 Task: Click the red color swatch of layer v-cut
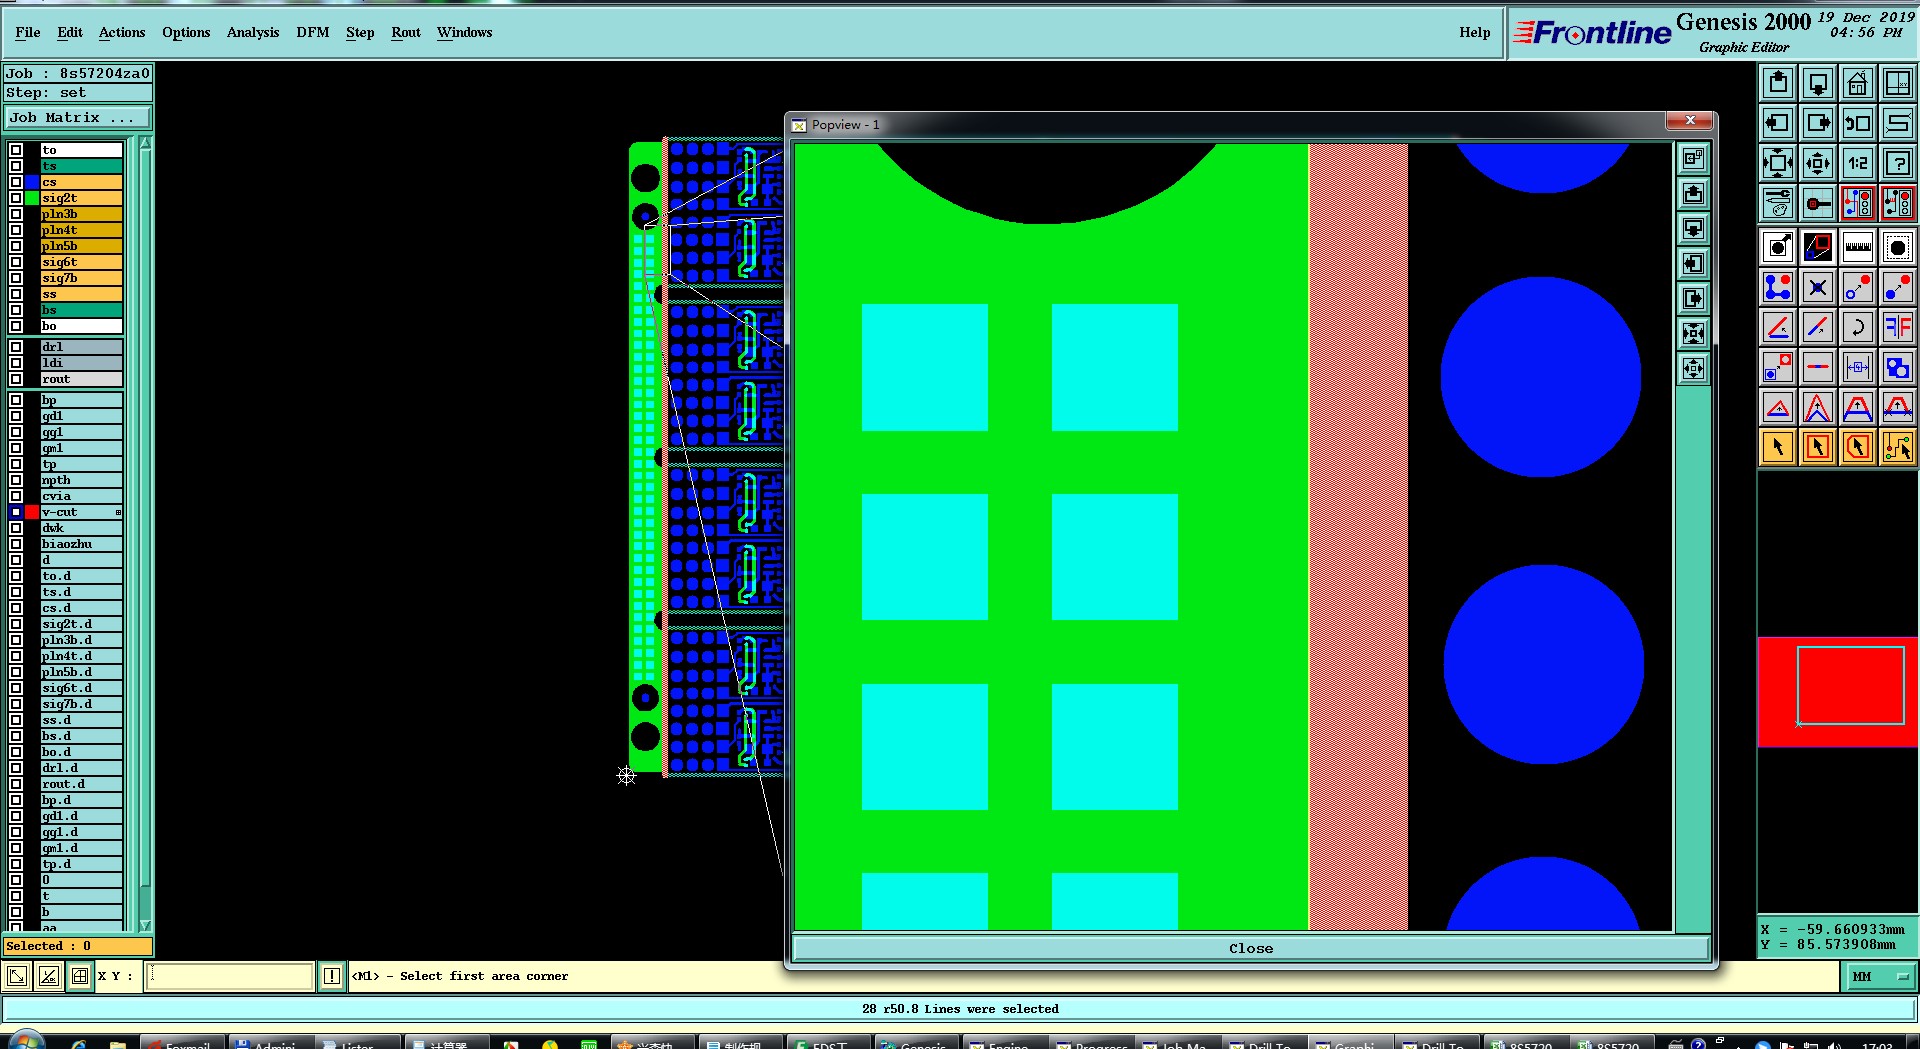click(32, 512)
